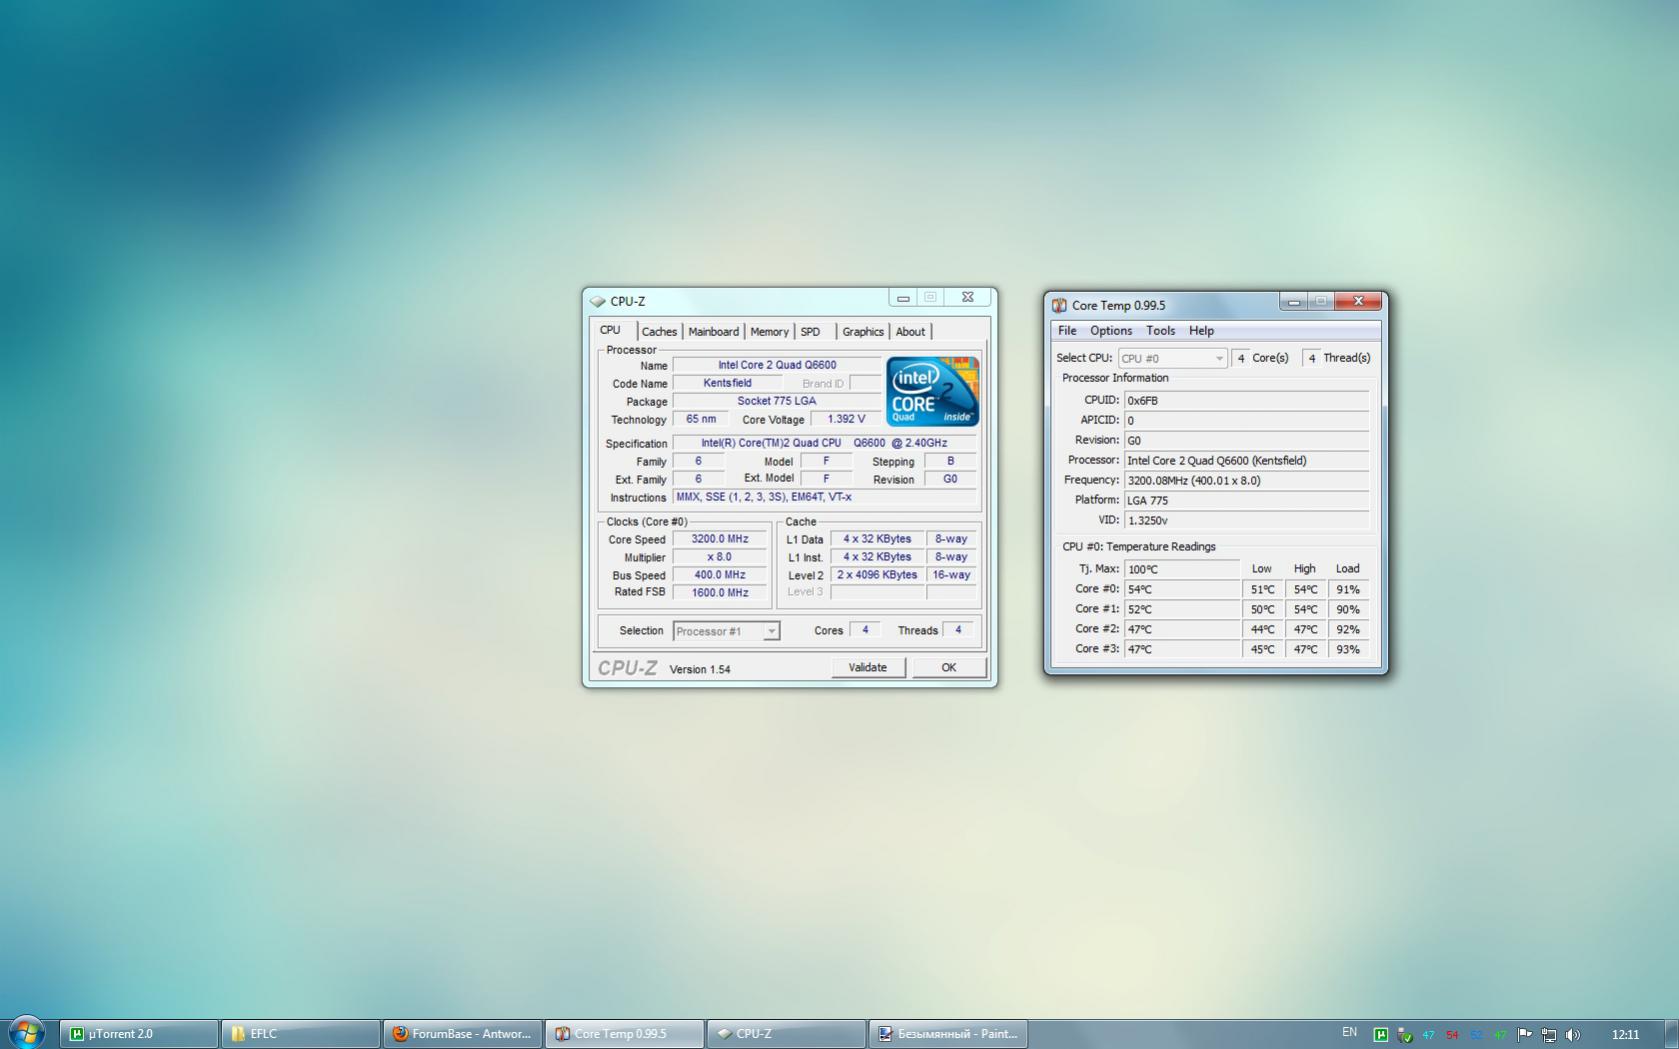Open the Options menu in Core Temp
Image resolution: width=1679 pixels, height=1049 pixels.
point(1111,331)
